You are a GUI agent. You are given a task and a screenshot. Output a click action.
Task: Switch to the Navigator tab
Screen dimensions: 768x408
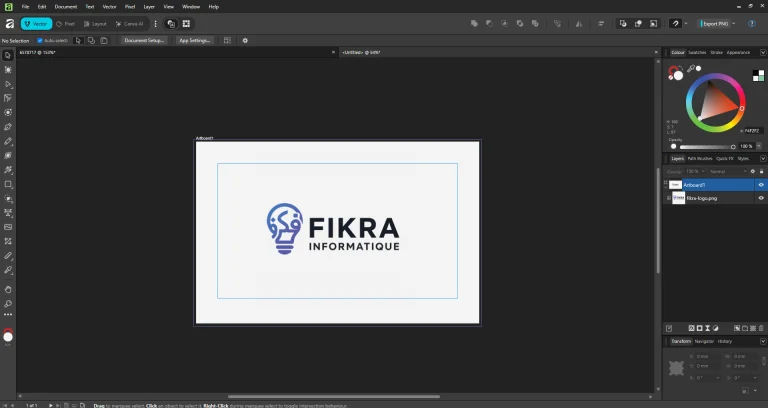(x=704, y=341)
